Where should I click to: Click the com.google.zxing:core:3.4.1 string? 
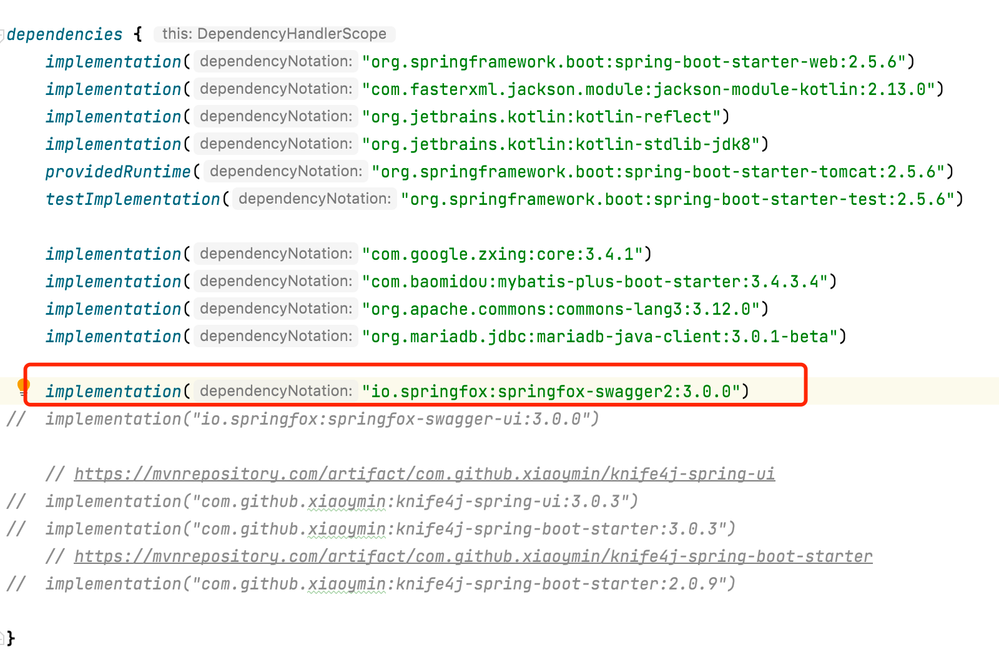[x=502, y=254]
